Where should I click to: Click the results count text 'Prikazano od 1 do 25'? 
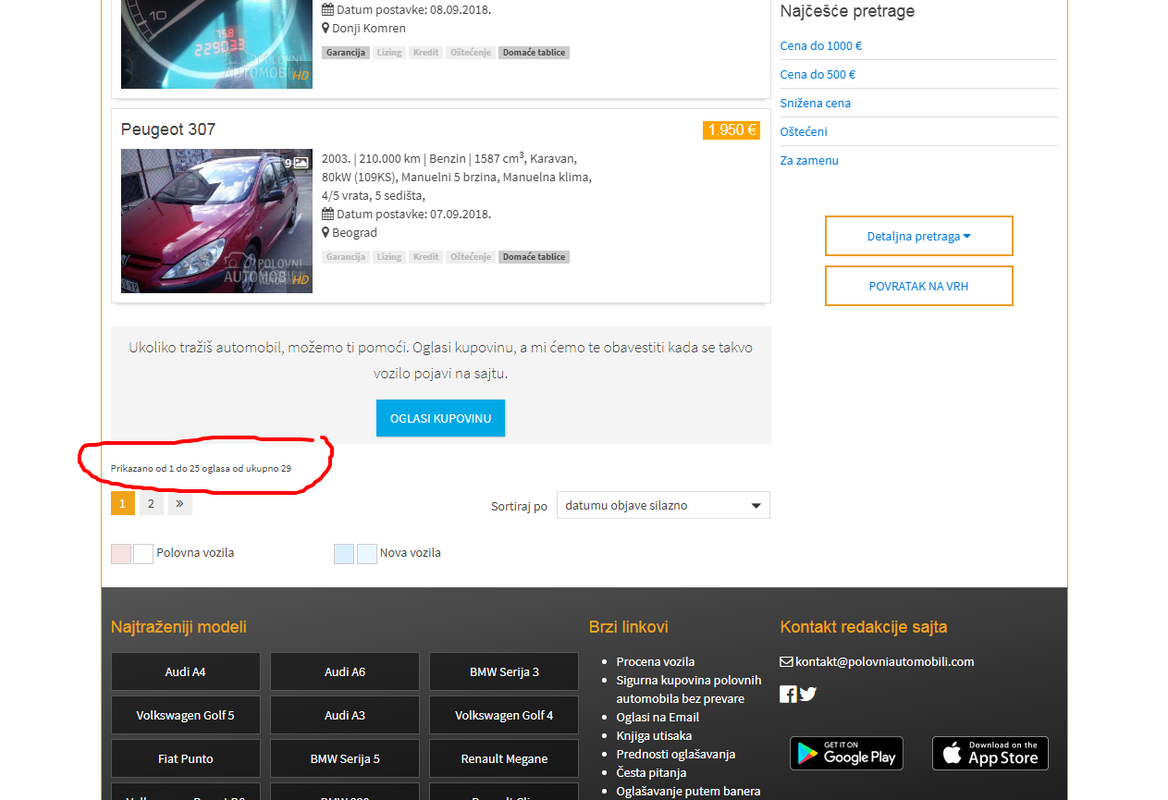(155, 469)
